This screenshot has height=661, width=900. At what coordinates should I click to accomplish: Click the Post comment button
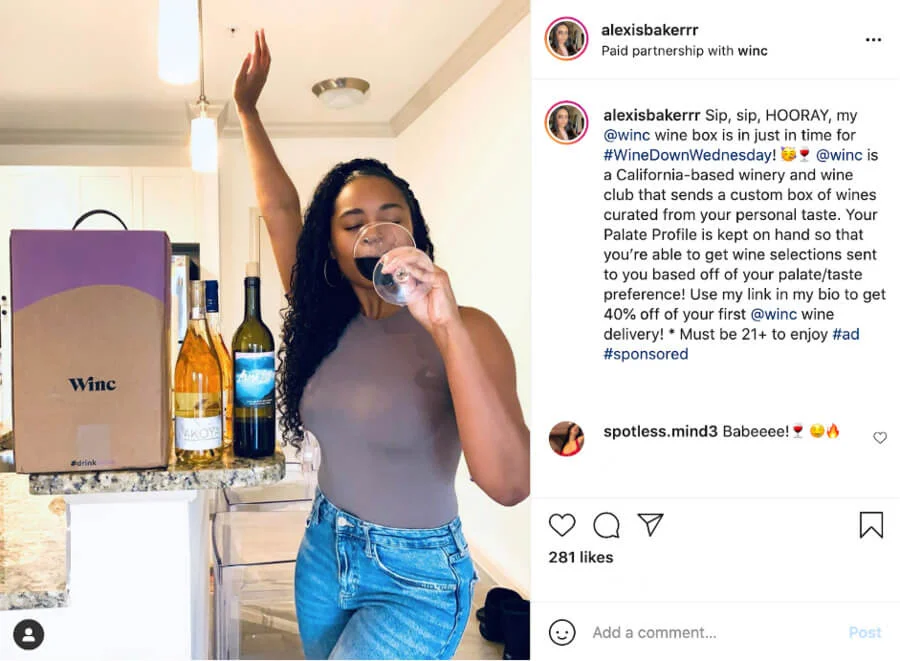pos(864,632)
